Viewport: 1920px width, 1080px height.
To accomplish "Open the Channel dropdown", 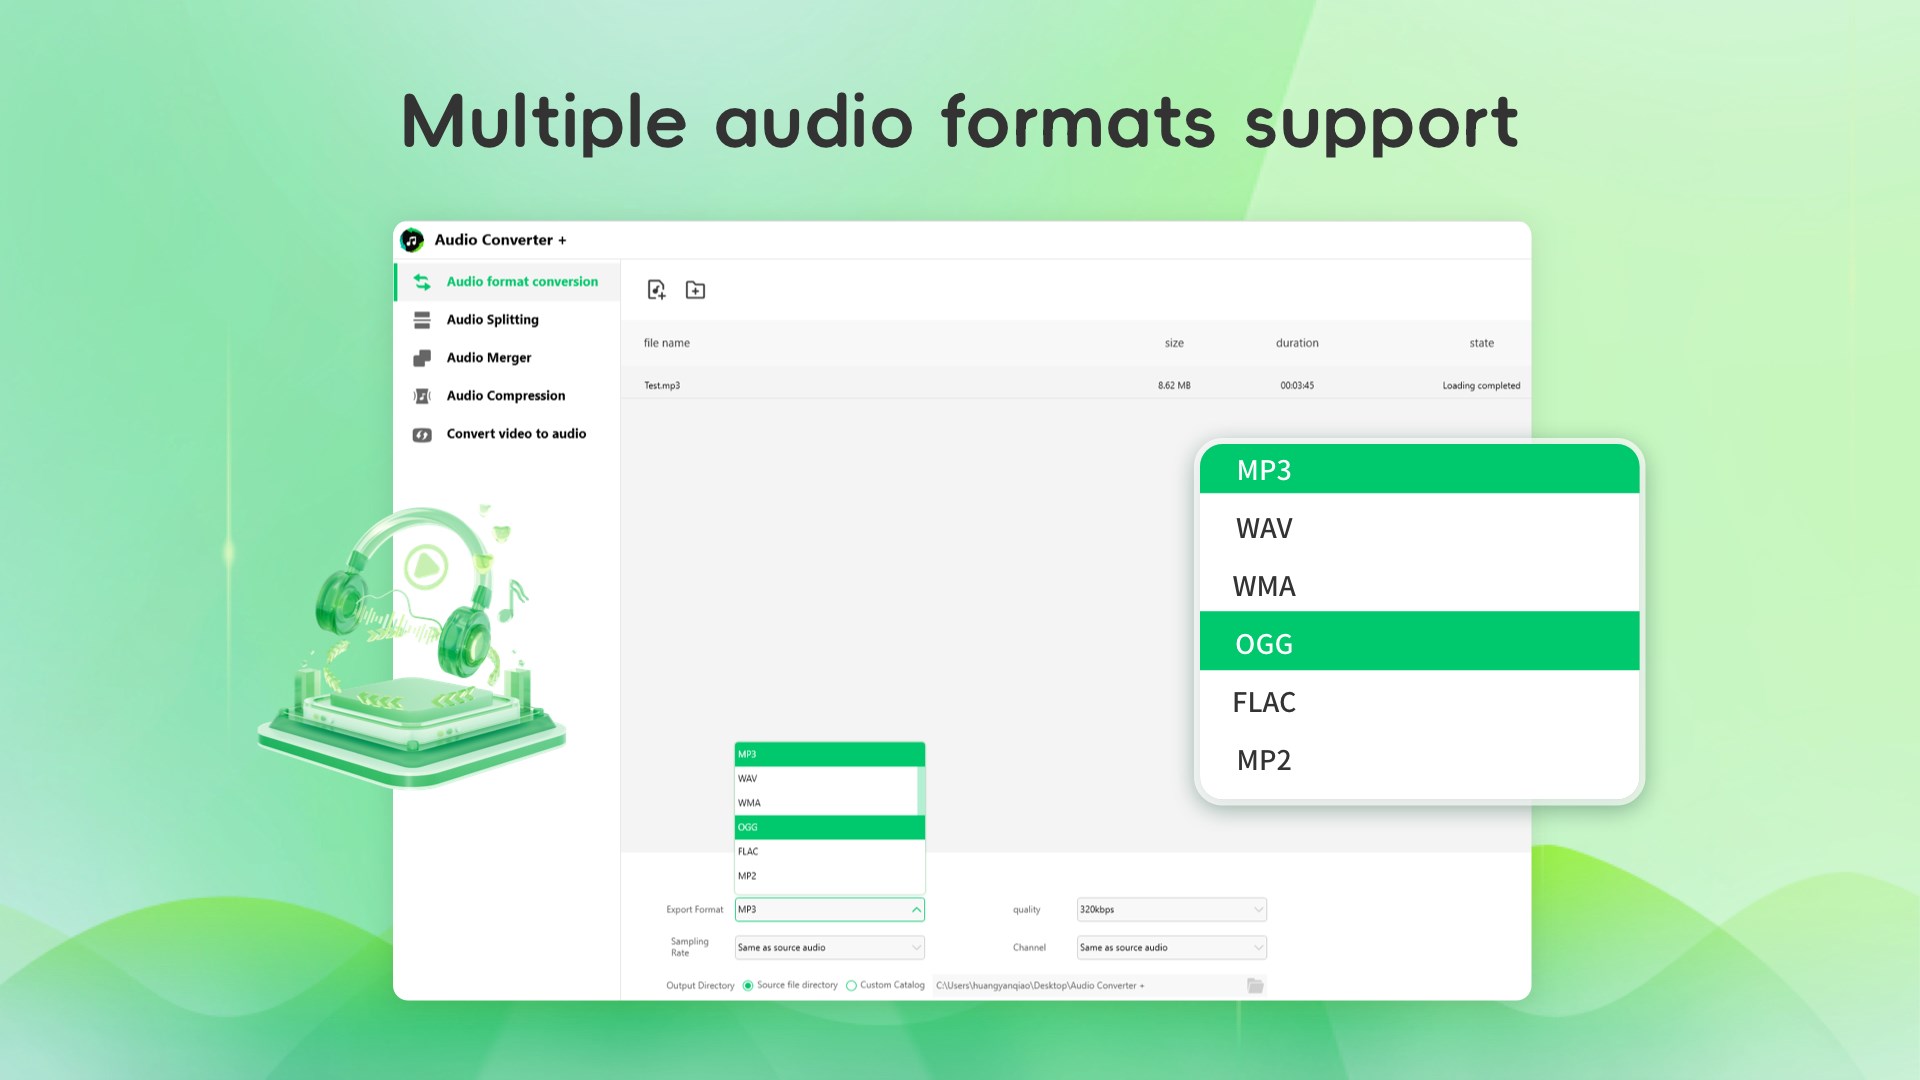I will coord(1171,948).
